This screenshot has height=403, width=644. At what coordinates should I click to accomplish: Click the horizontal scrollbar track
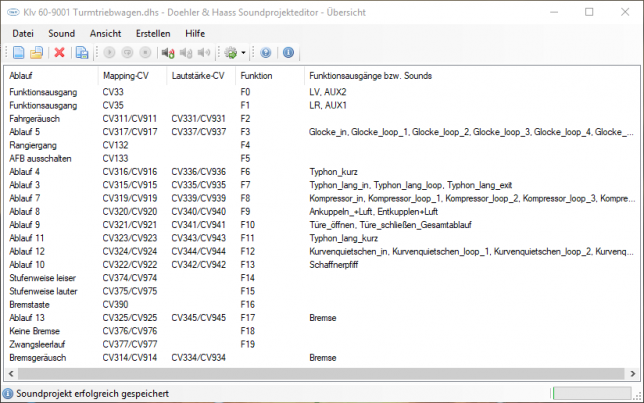pos(322,373)
